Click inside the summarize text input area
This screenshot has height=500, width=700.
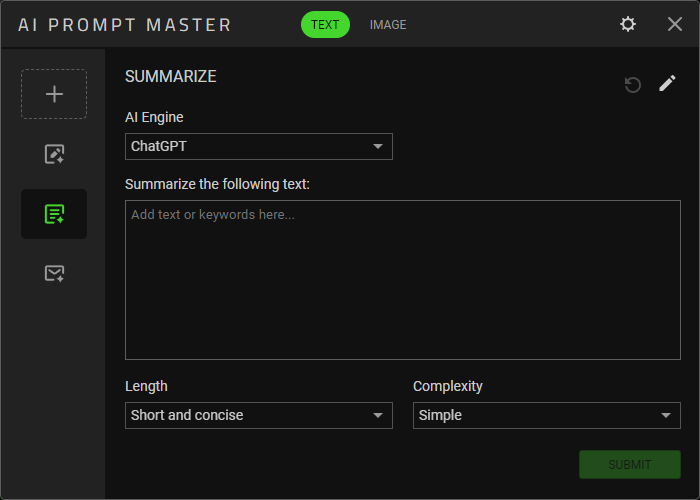403,280
